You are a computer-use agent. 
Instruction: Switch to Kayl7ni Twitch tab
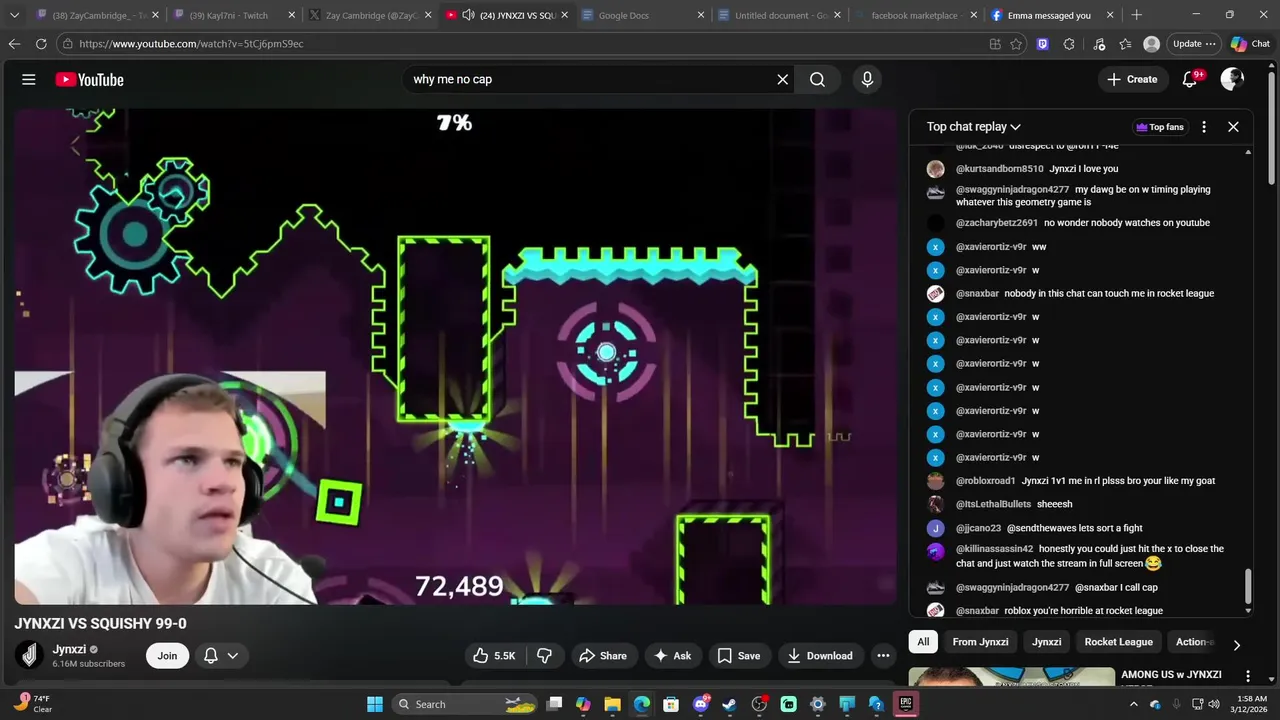coord(233,15)
